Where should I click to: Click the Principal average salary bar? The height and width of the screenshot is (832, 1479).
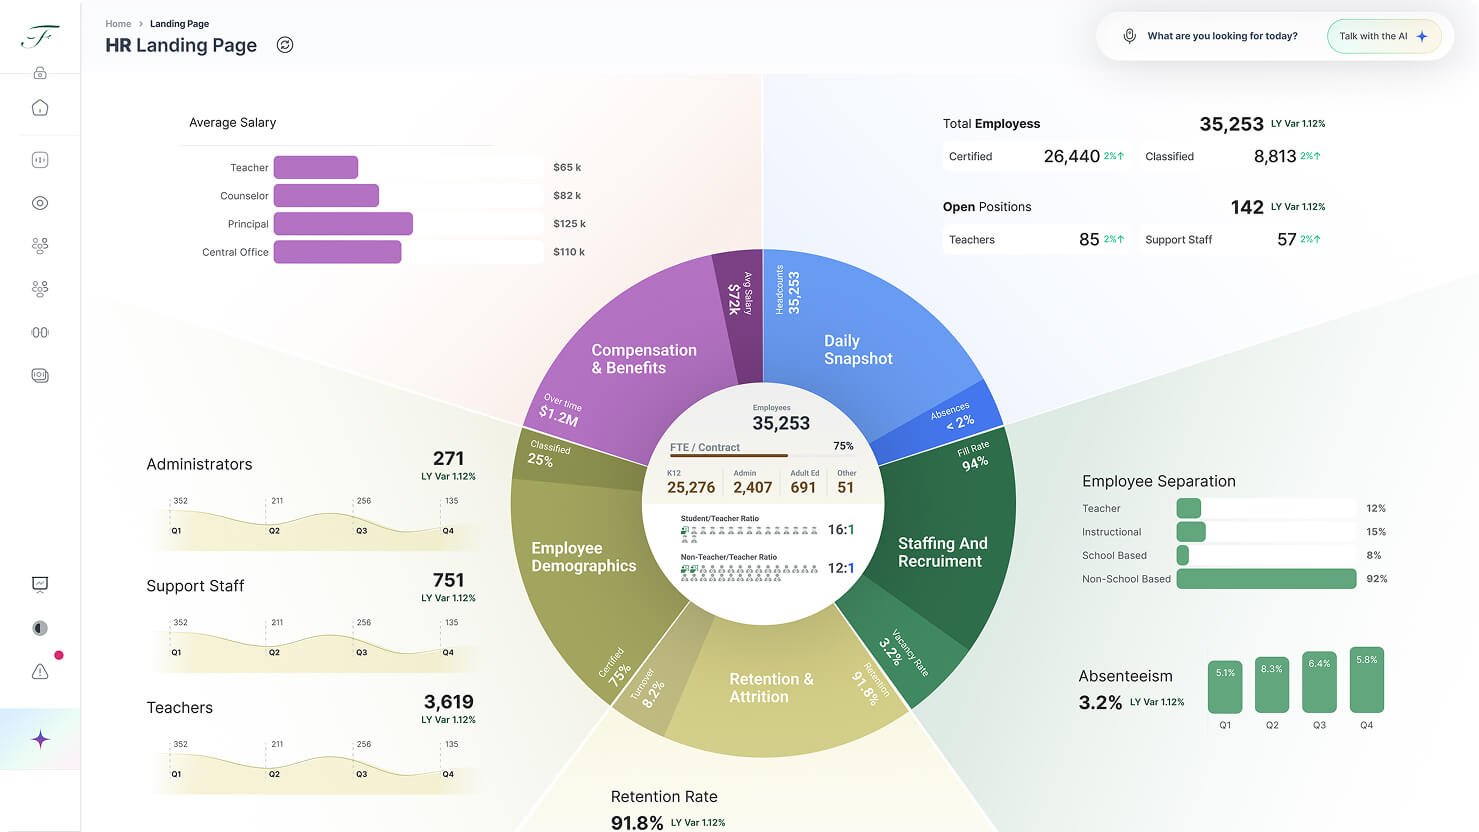tap(343, 224)
